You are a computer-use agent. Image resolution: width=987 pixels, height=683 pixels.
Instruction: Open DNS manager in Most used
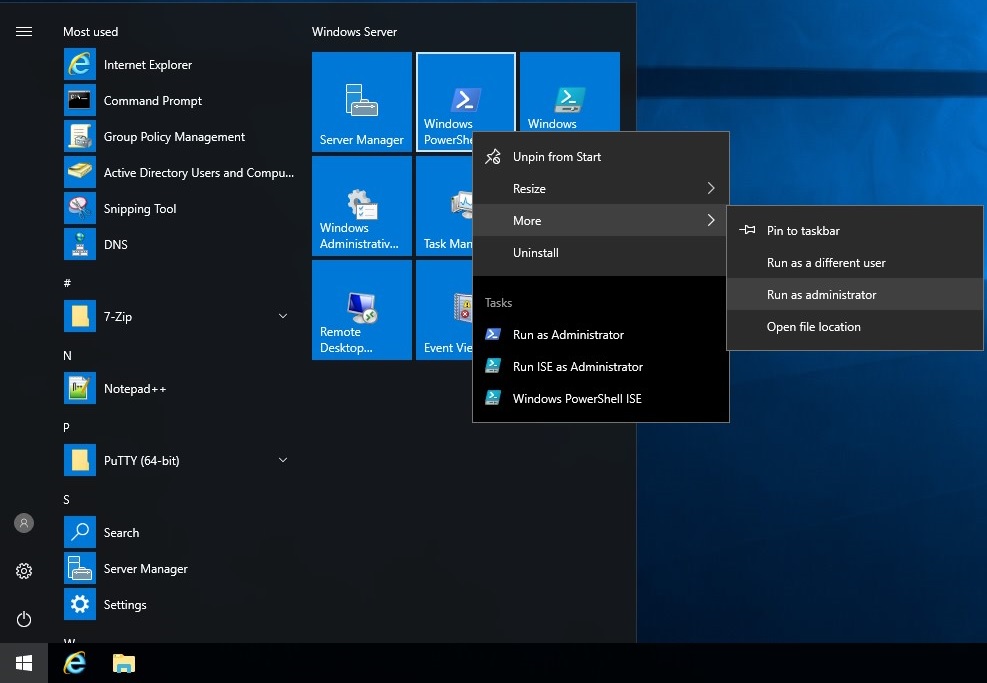click(115, 245)
